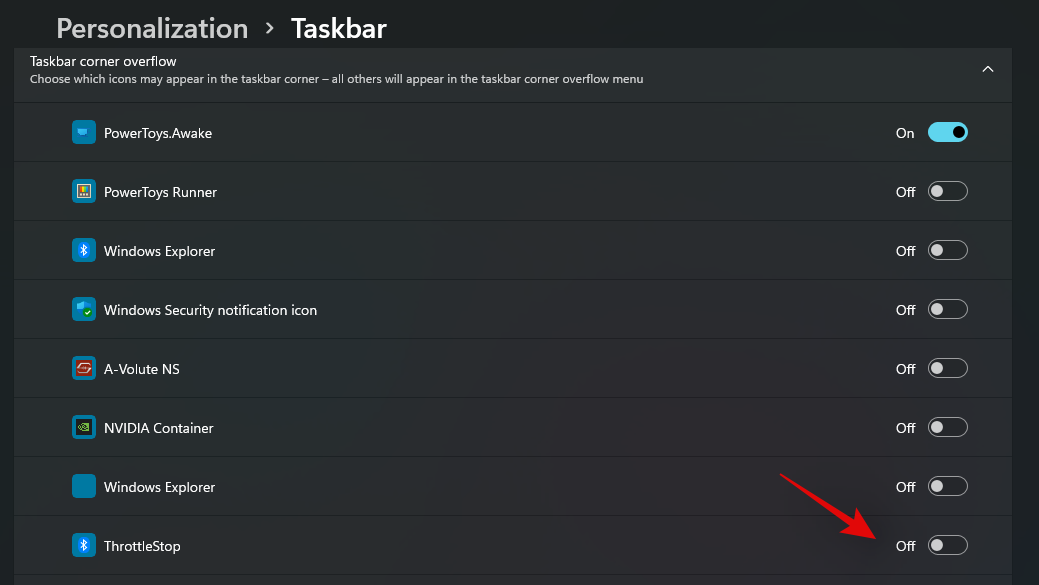Turn on Windows Explorer's first toggle
This screenshot has height=585, width=1039.
947,249
